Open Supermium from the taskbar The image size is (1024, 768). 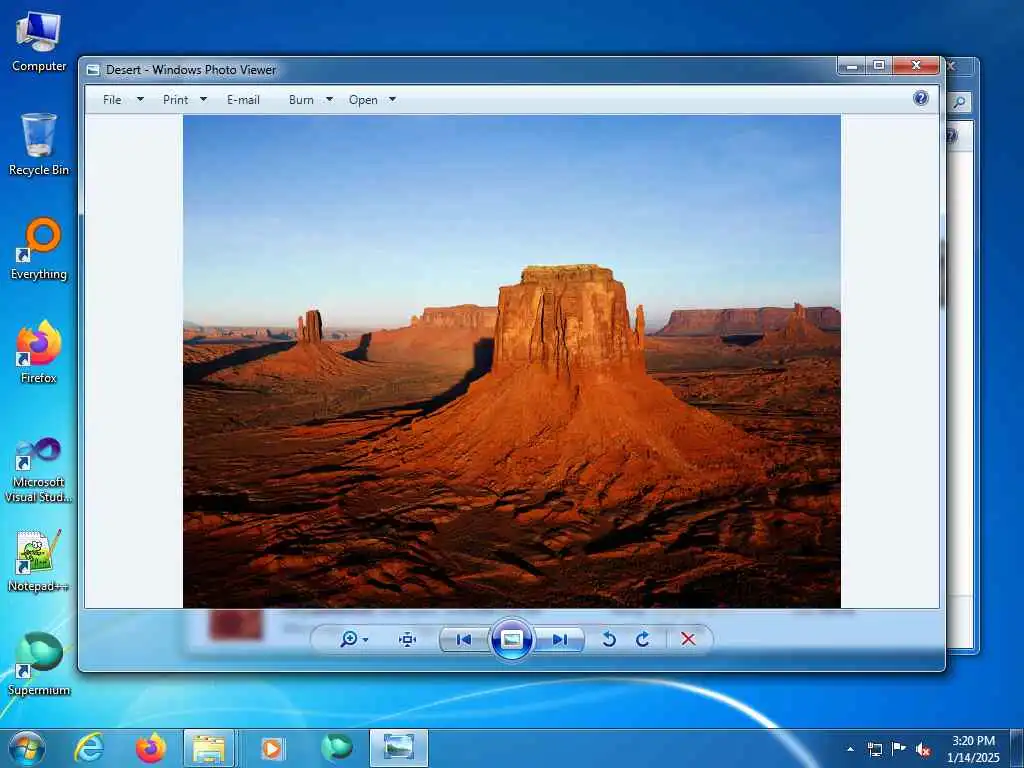337,748
